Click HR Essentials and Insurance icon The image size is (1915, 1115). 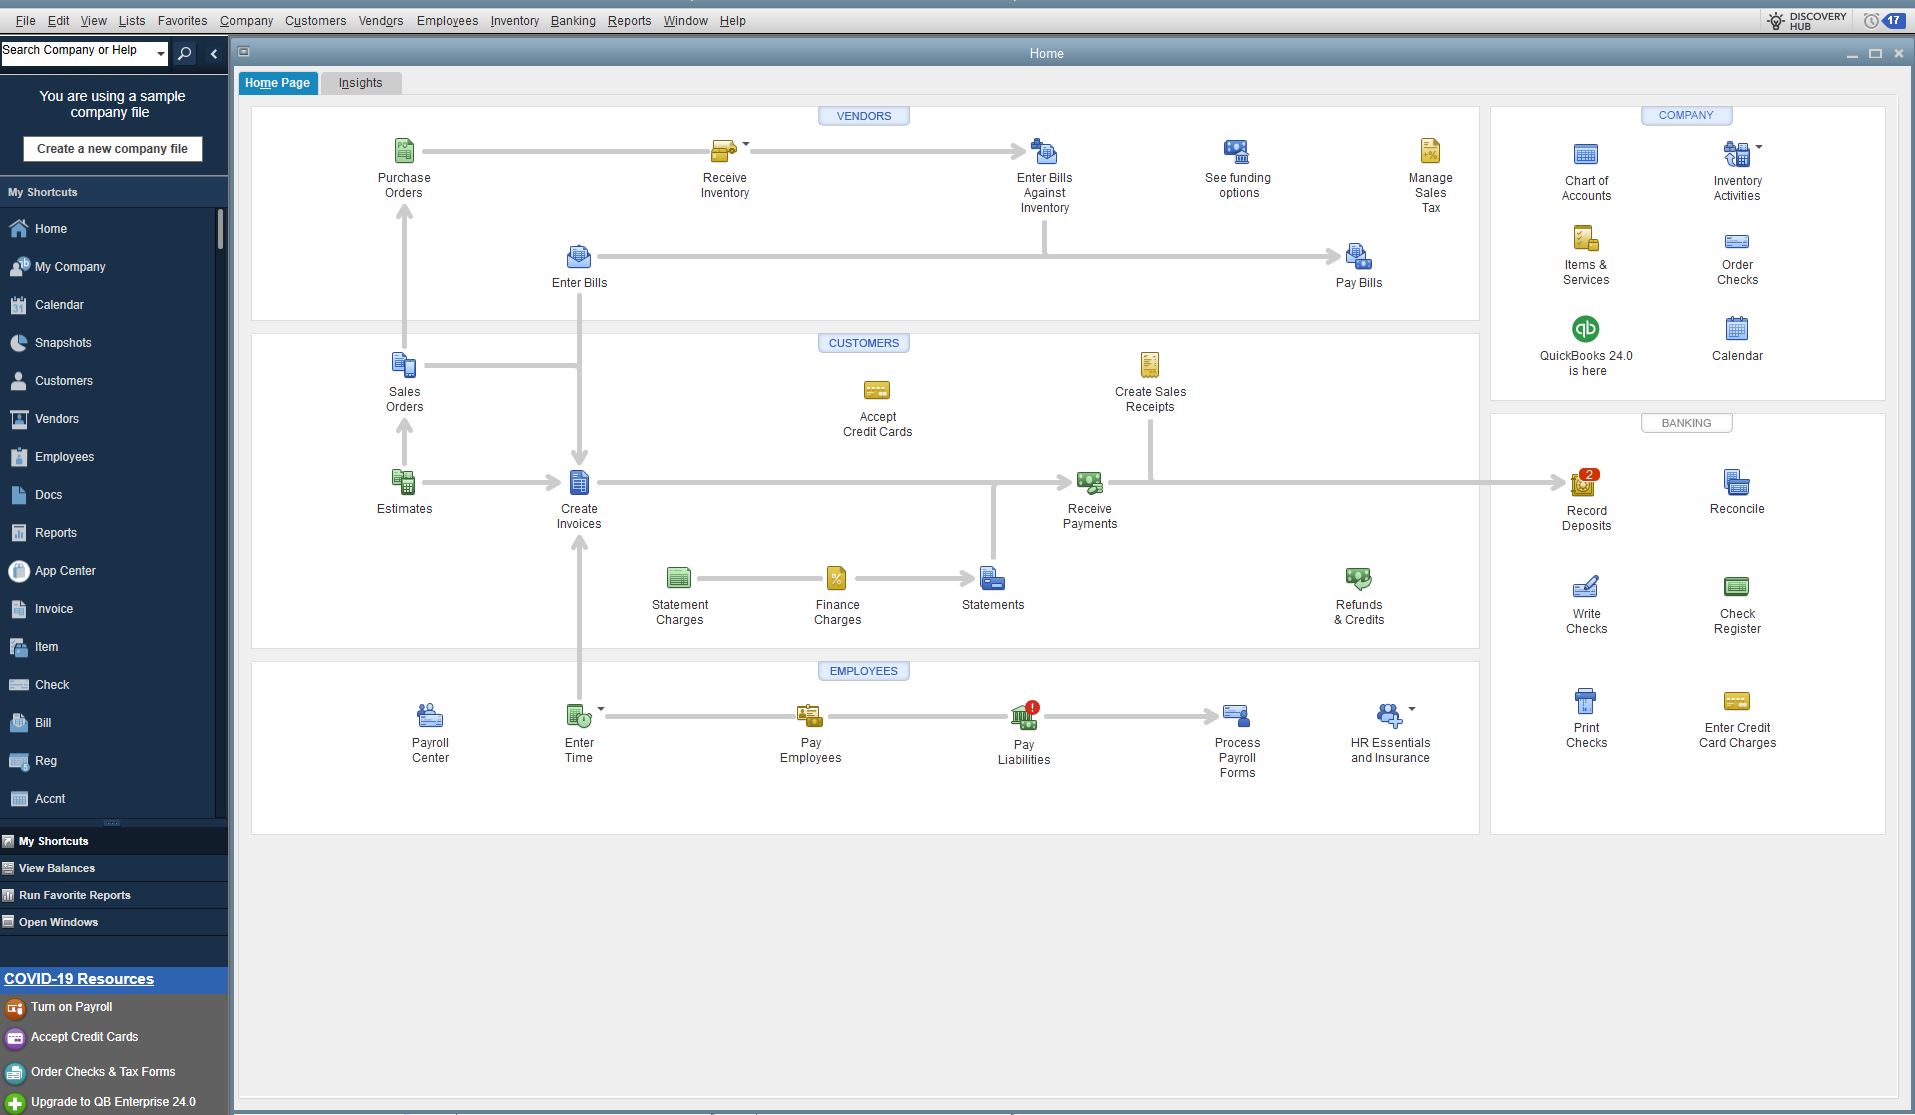click(1389, 716)
